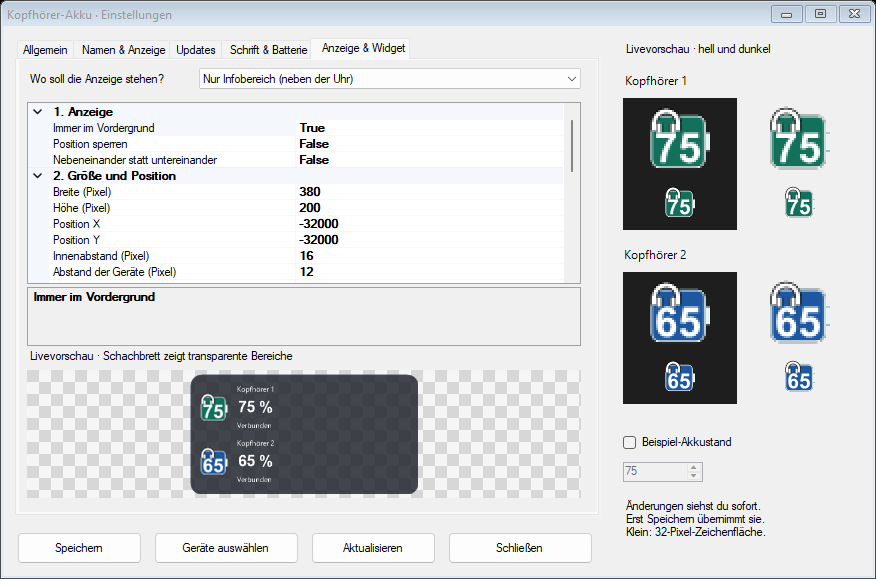
Task: Open the Updates tab
Action: [196, 50]
